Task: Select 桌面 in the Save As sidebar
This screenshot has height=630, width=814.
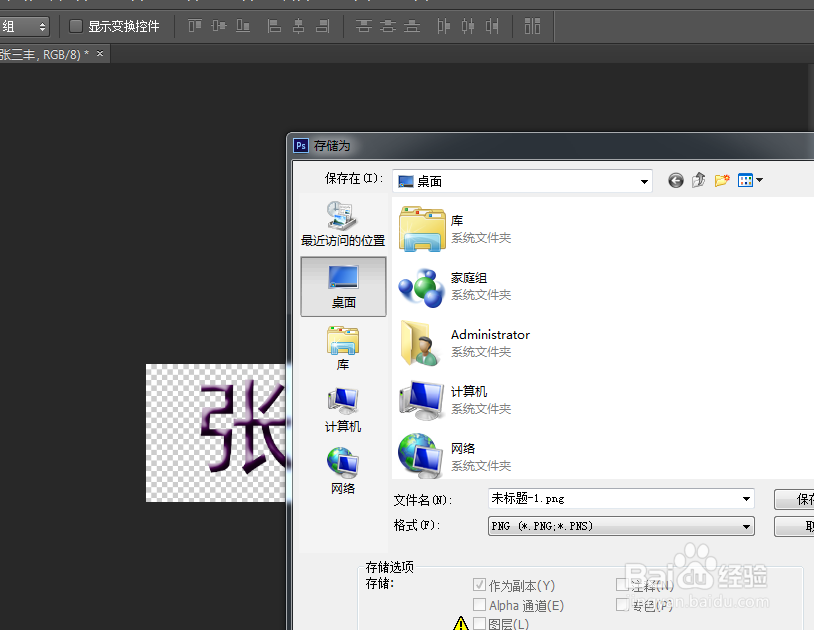Action: click(x=343, y=285)
